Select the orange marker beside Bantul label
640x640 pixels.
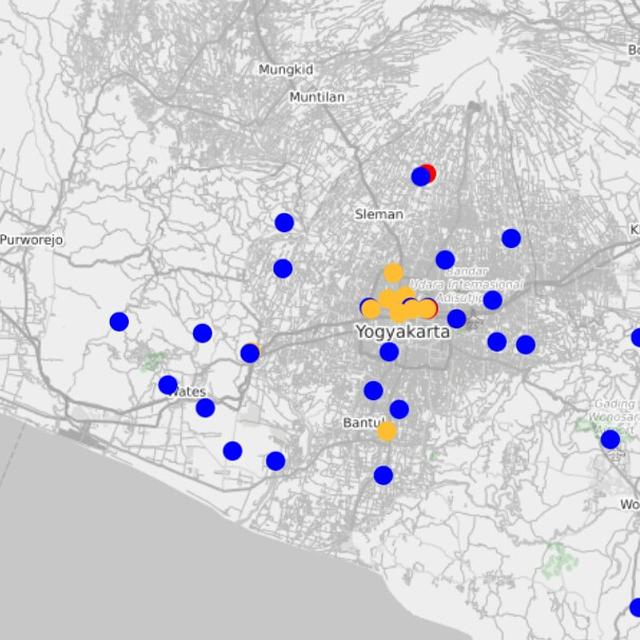(x=386, y=431)
